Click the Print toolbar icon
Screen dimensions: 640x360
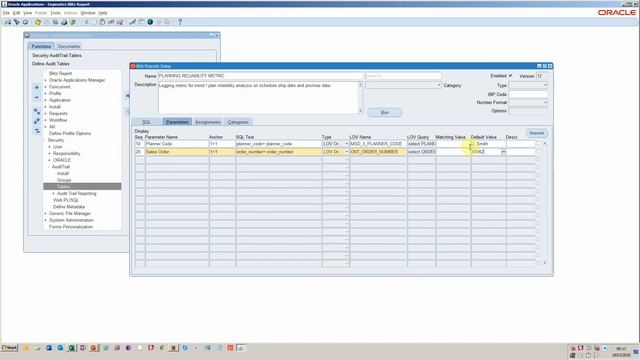point(64,22)
